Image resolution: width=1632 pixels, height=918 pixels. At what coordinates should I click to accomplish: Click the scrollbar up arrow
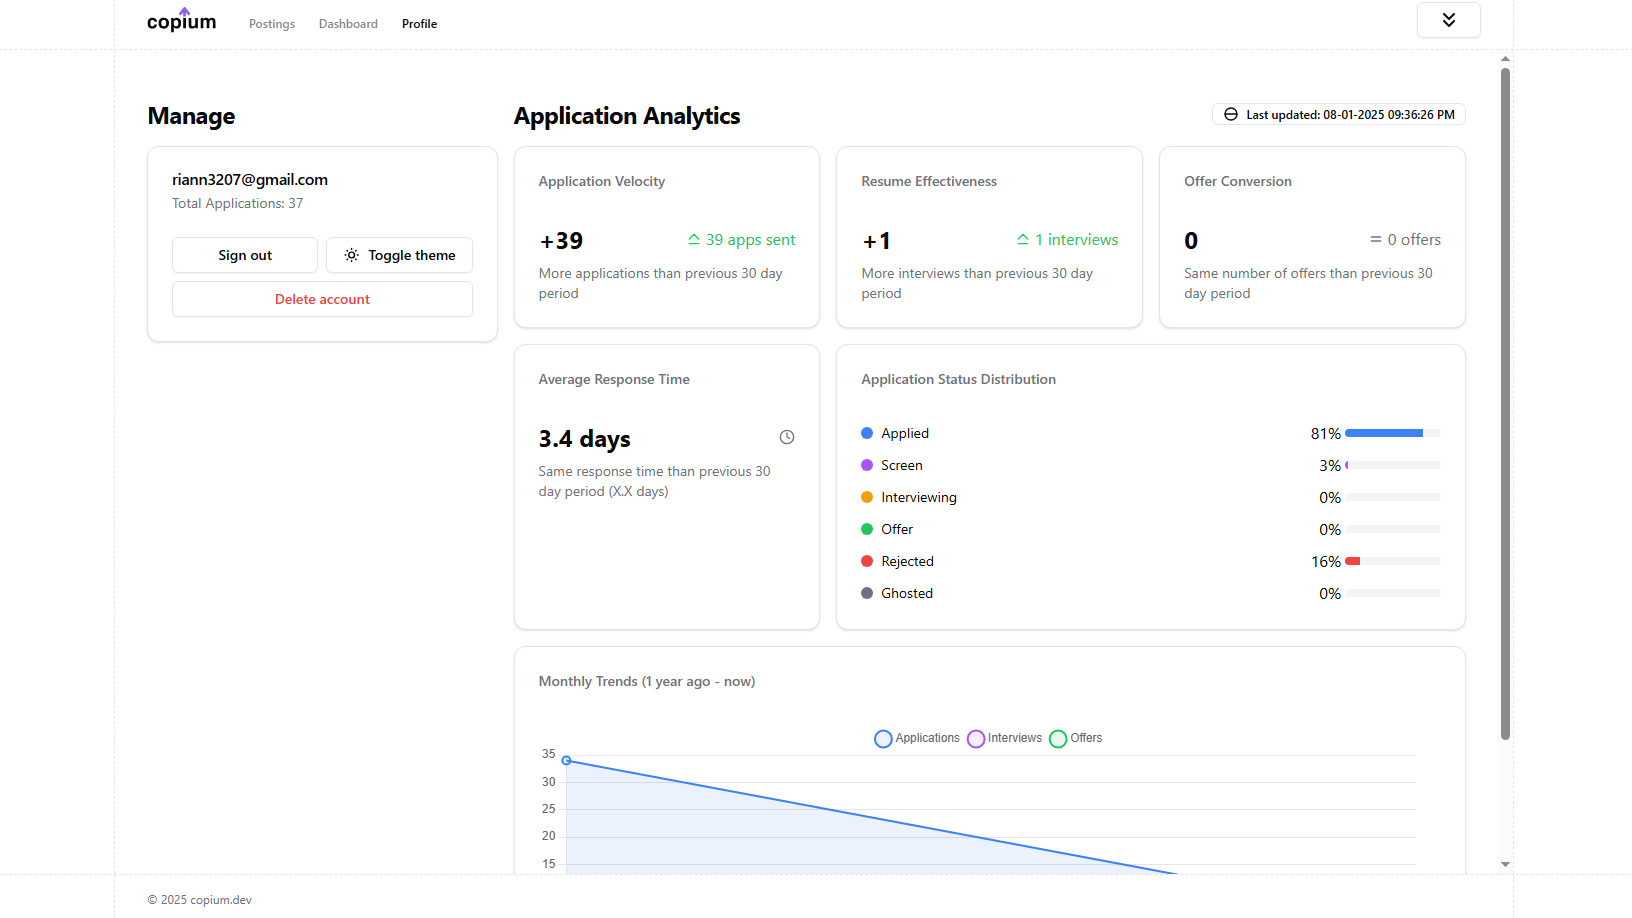click(1505, 59)
